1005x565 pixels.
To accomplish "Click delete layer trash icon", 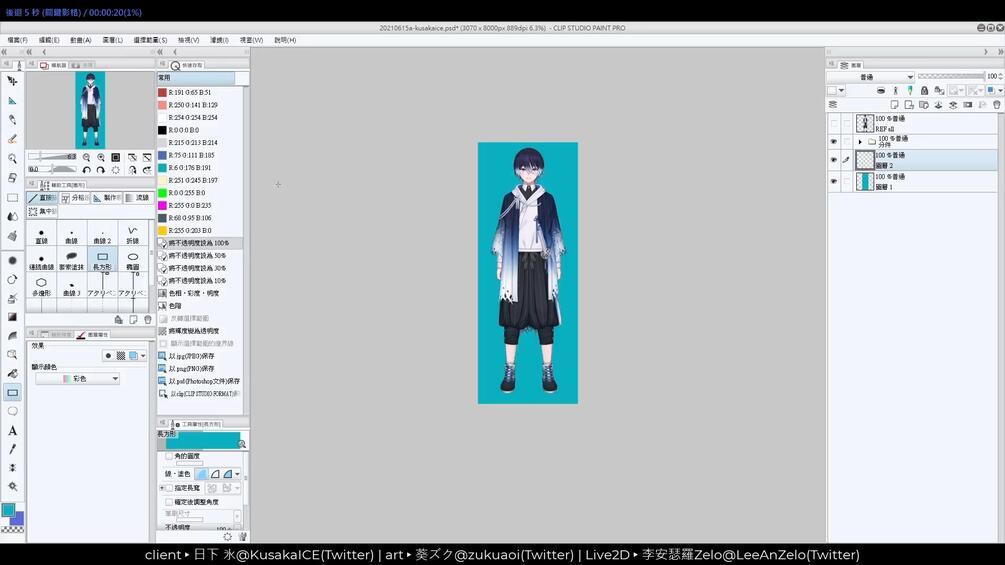I will [x=997, y=104].
